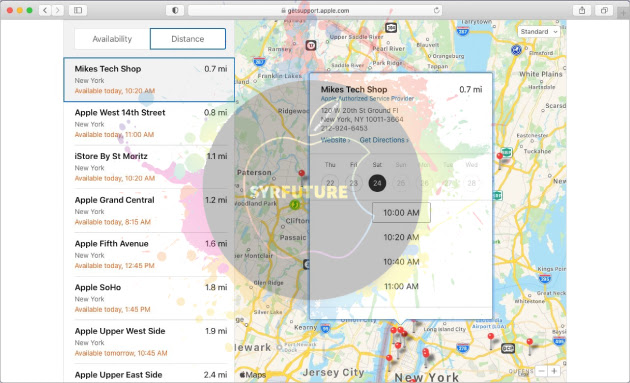Go forward with Safari's forward arrow
The width and height of the screenshot is (630, 383).
[x=58, y=10]
